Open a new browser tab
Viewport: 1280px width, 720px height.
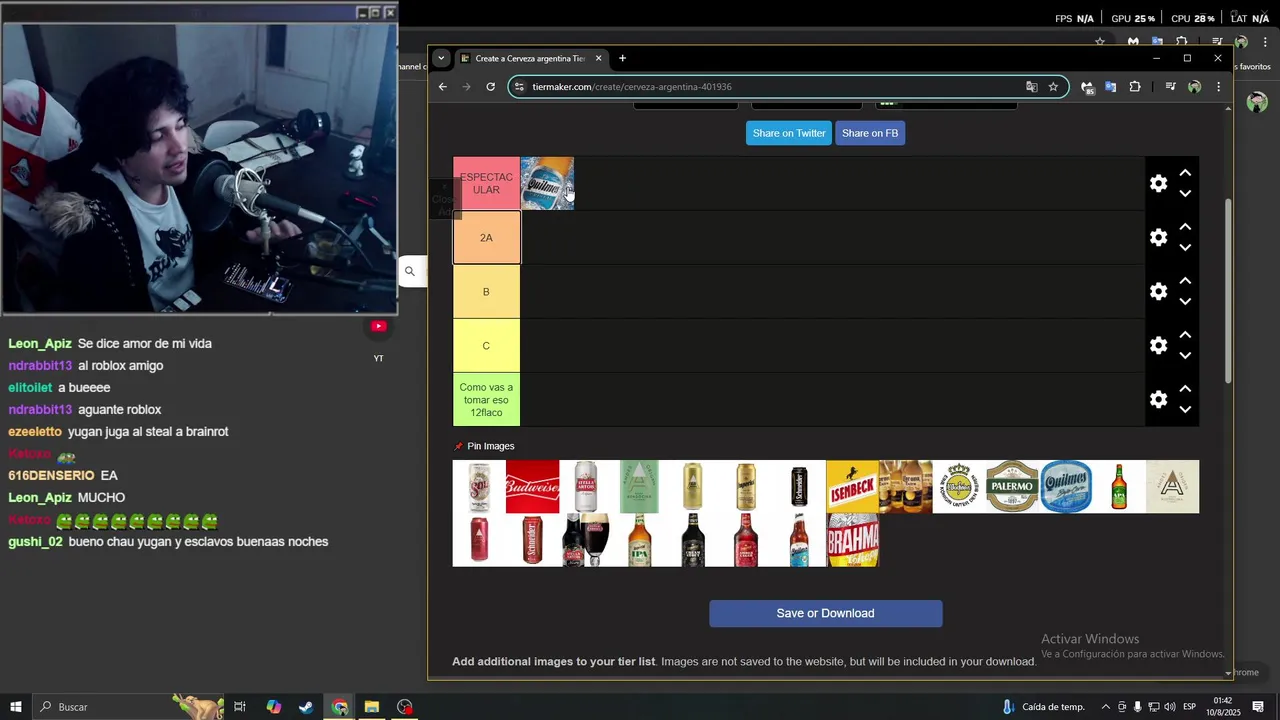pos(622,58)
